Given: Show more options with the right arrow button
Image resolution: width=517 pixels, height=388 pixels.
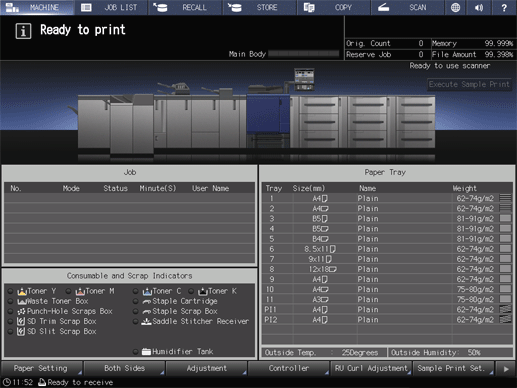Looking at the screenshot, I should 506,369.
